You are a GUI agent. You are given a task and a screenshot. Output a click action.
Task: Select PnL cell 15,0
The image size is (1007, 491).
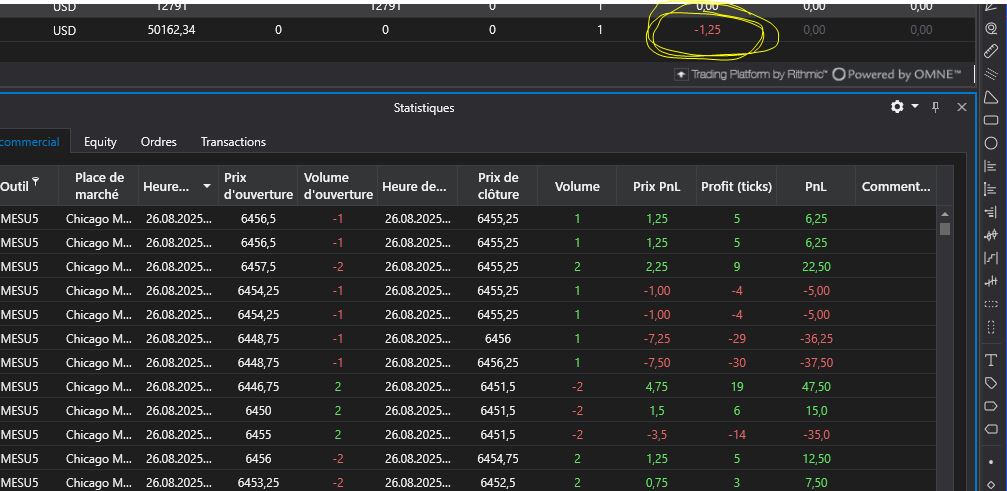click(816, 411)
